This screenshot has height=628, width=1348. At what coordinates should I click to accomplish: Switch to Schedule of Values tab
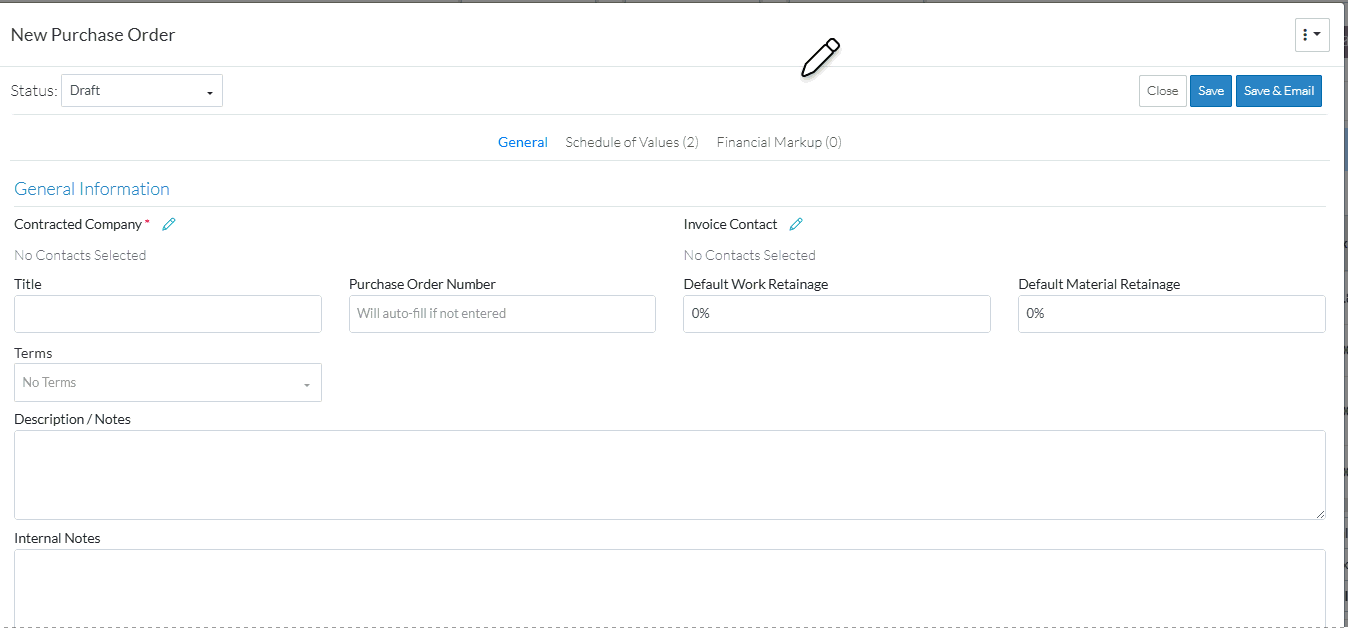pos(632,142)
